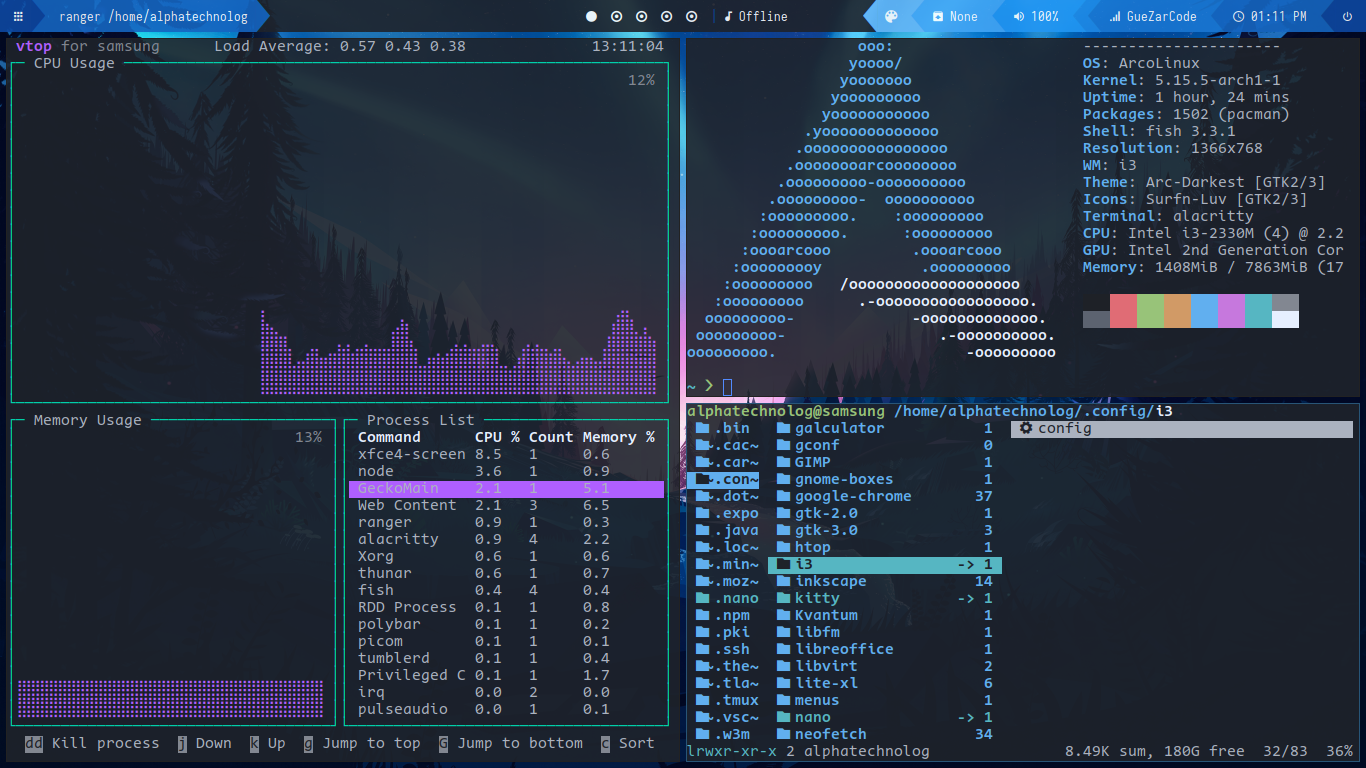Open the launcher menu icon in polybar

coord(20,16)
